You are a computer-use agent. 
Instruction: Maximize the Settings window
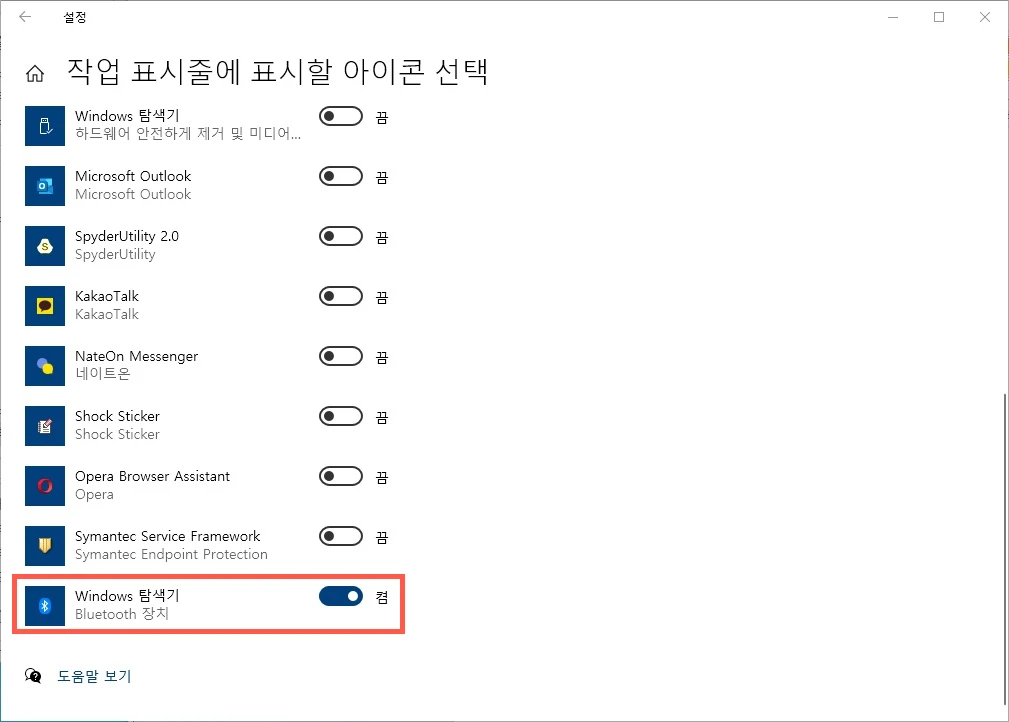[x=939, y=17]
